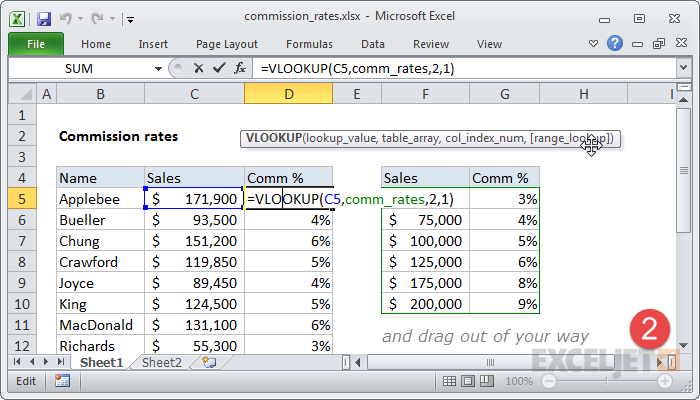Open the Data tab
This screenshot has height=400, width=700.
[x=373, y=44]
